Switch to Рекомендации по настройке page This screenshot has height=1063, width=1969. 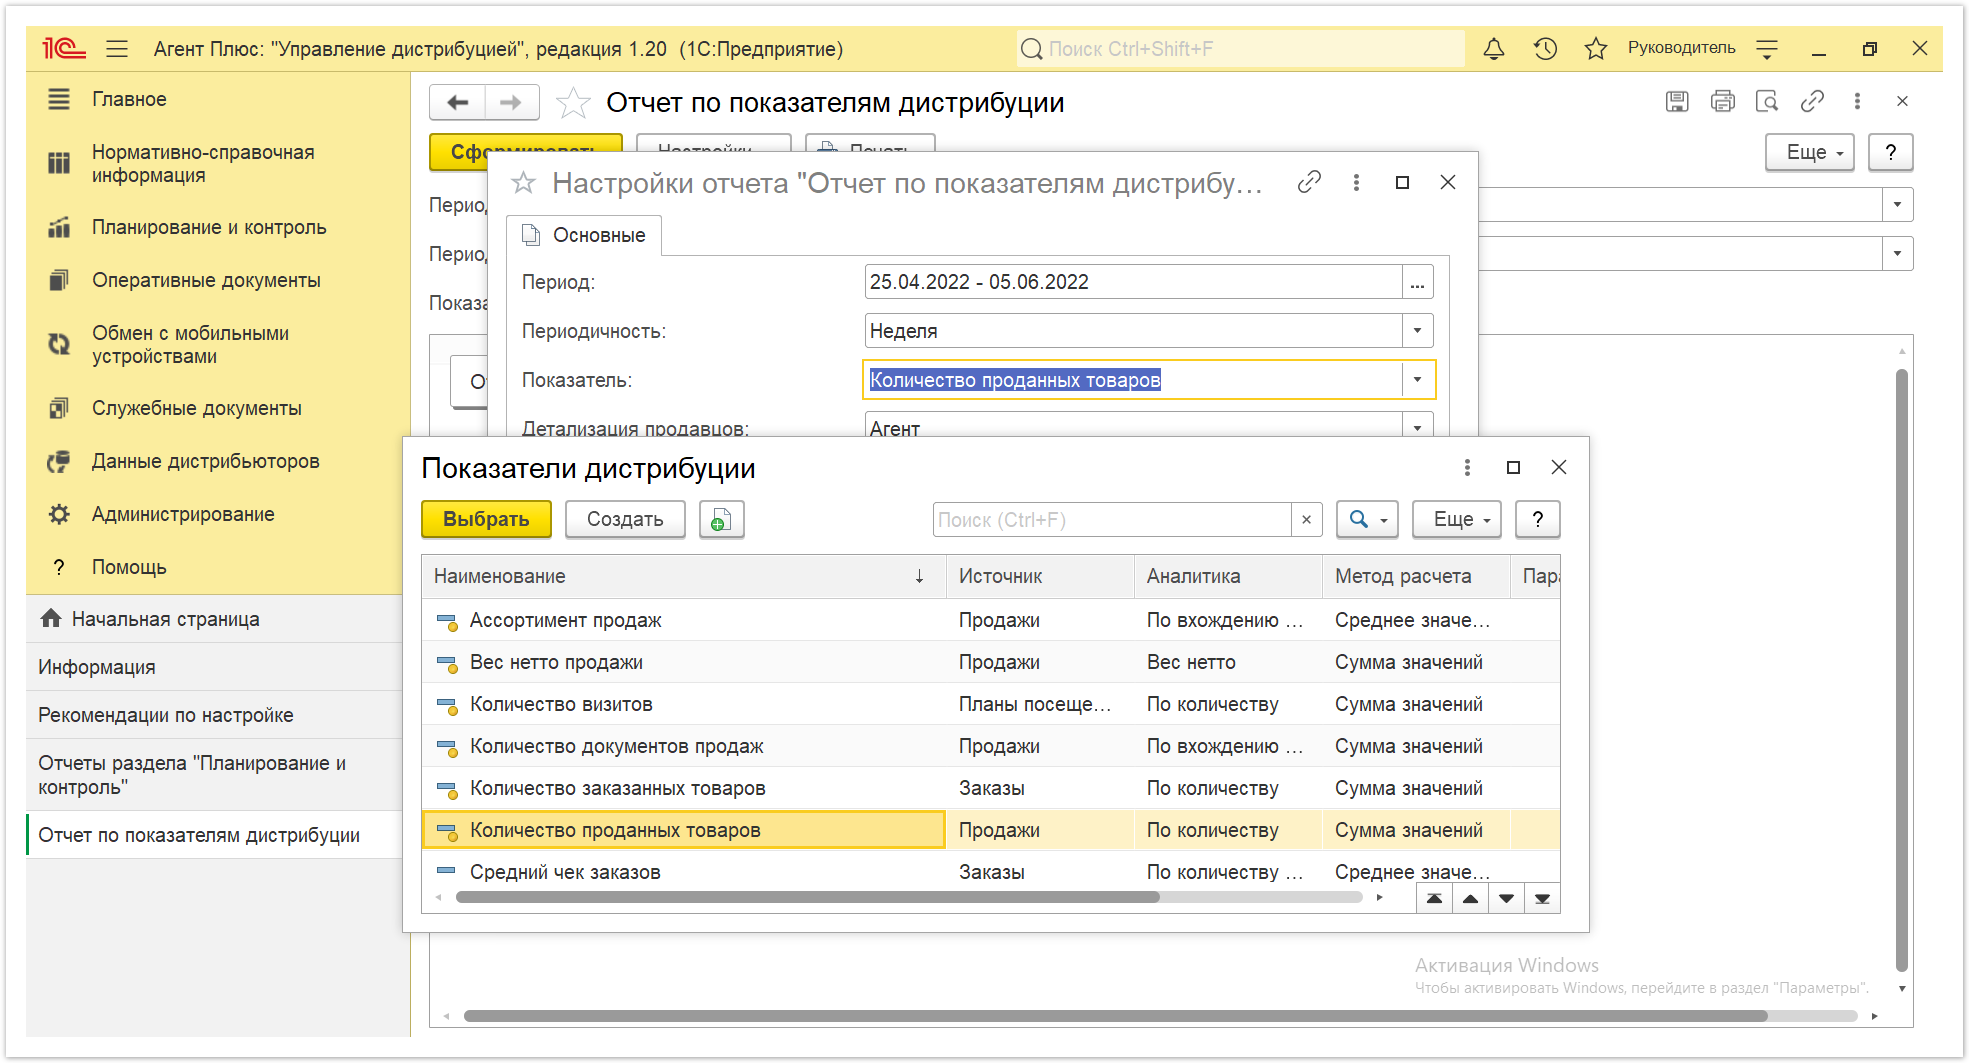click(x=166, y=715)
